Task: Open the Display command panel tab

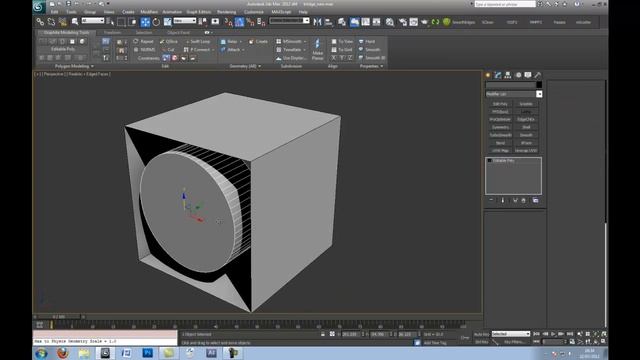Action: pyautogui.click(x=528, y=75)
